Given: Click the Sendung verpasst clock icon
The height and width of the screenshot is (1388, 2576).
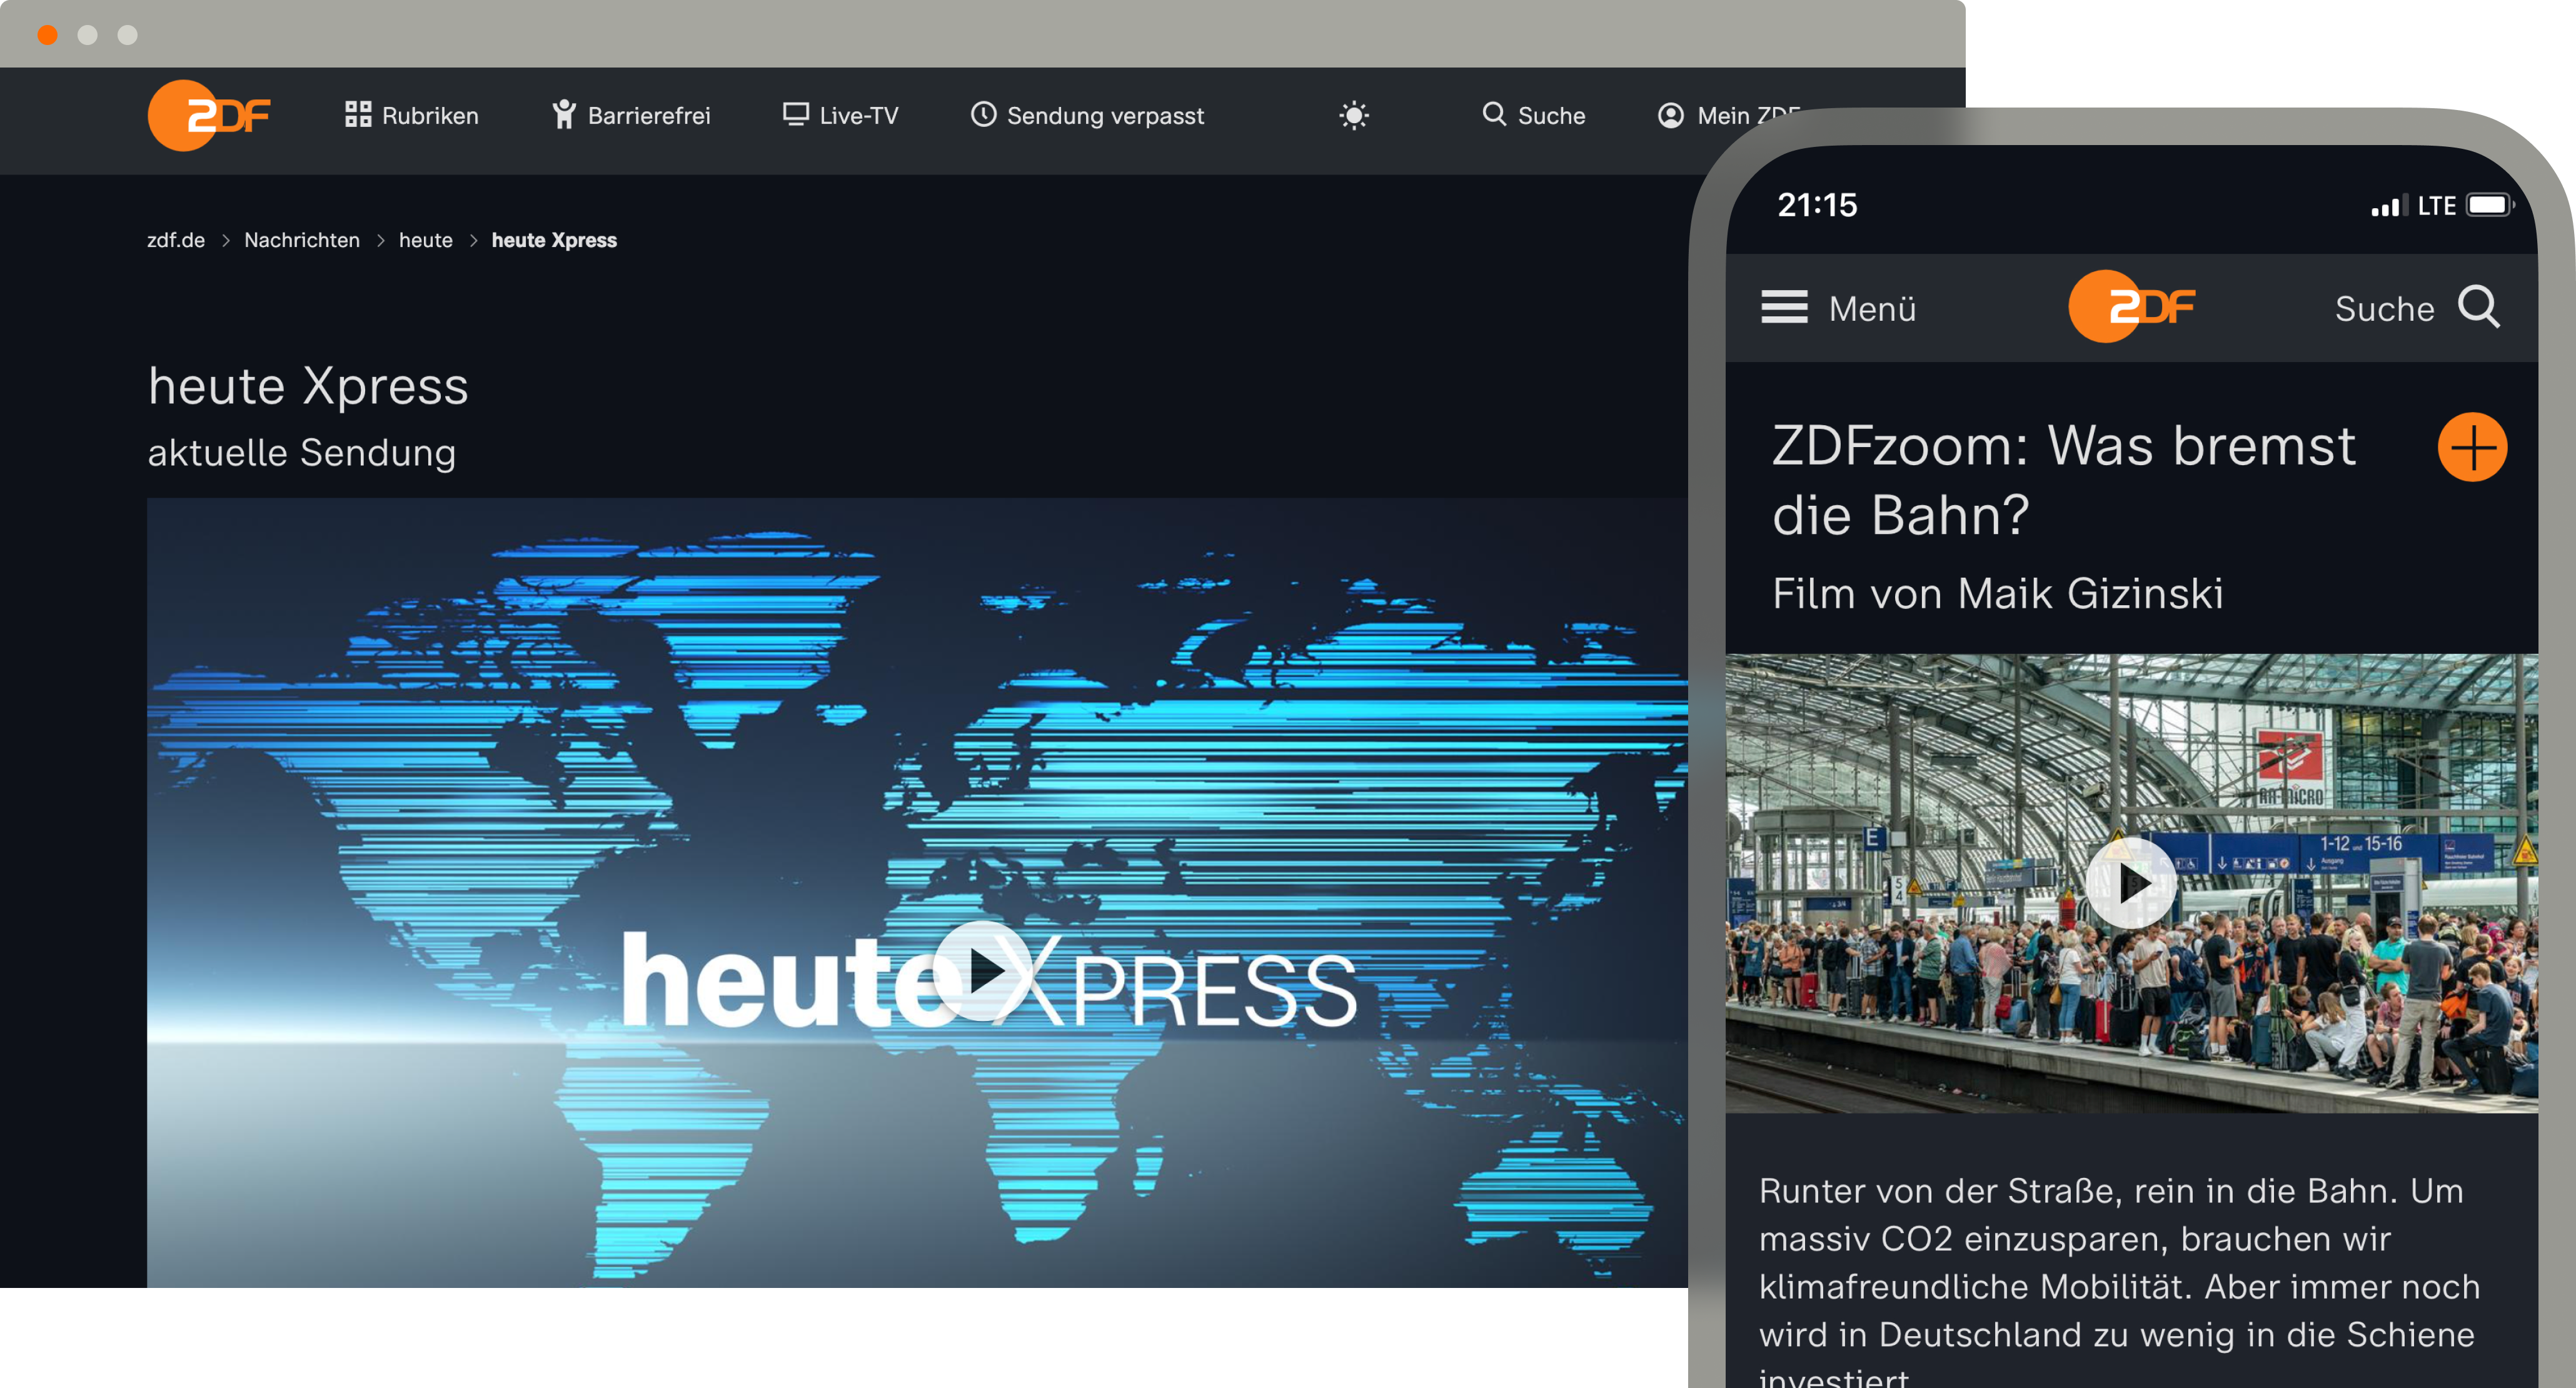Looking at the screenshot, I should 983,114.
